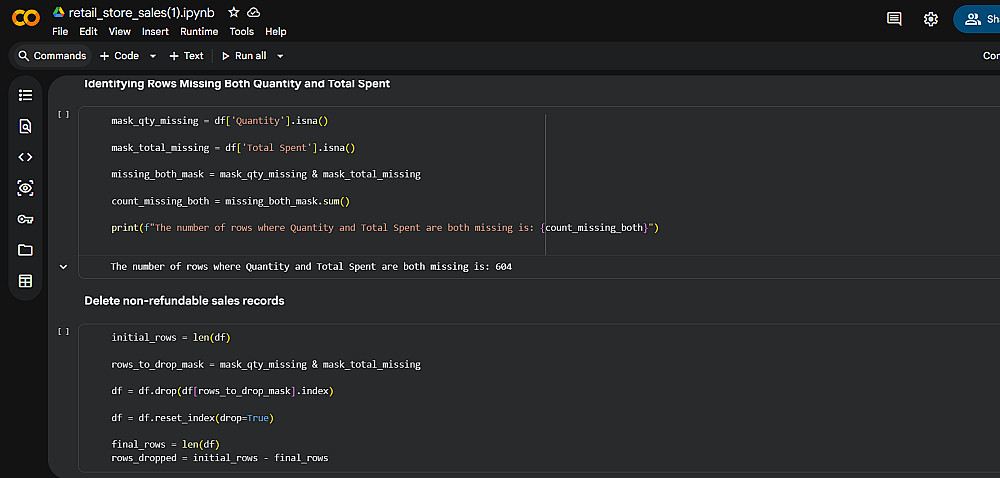Viewport: 1000px width, 478px height.
Task: Open the Tools menu
Action: click(241, 31)
